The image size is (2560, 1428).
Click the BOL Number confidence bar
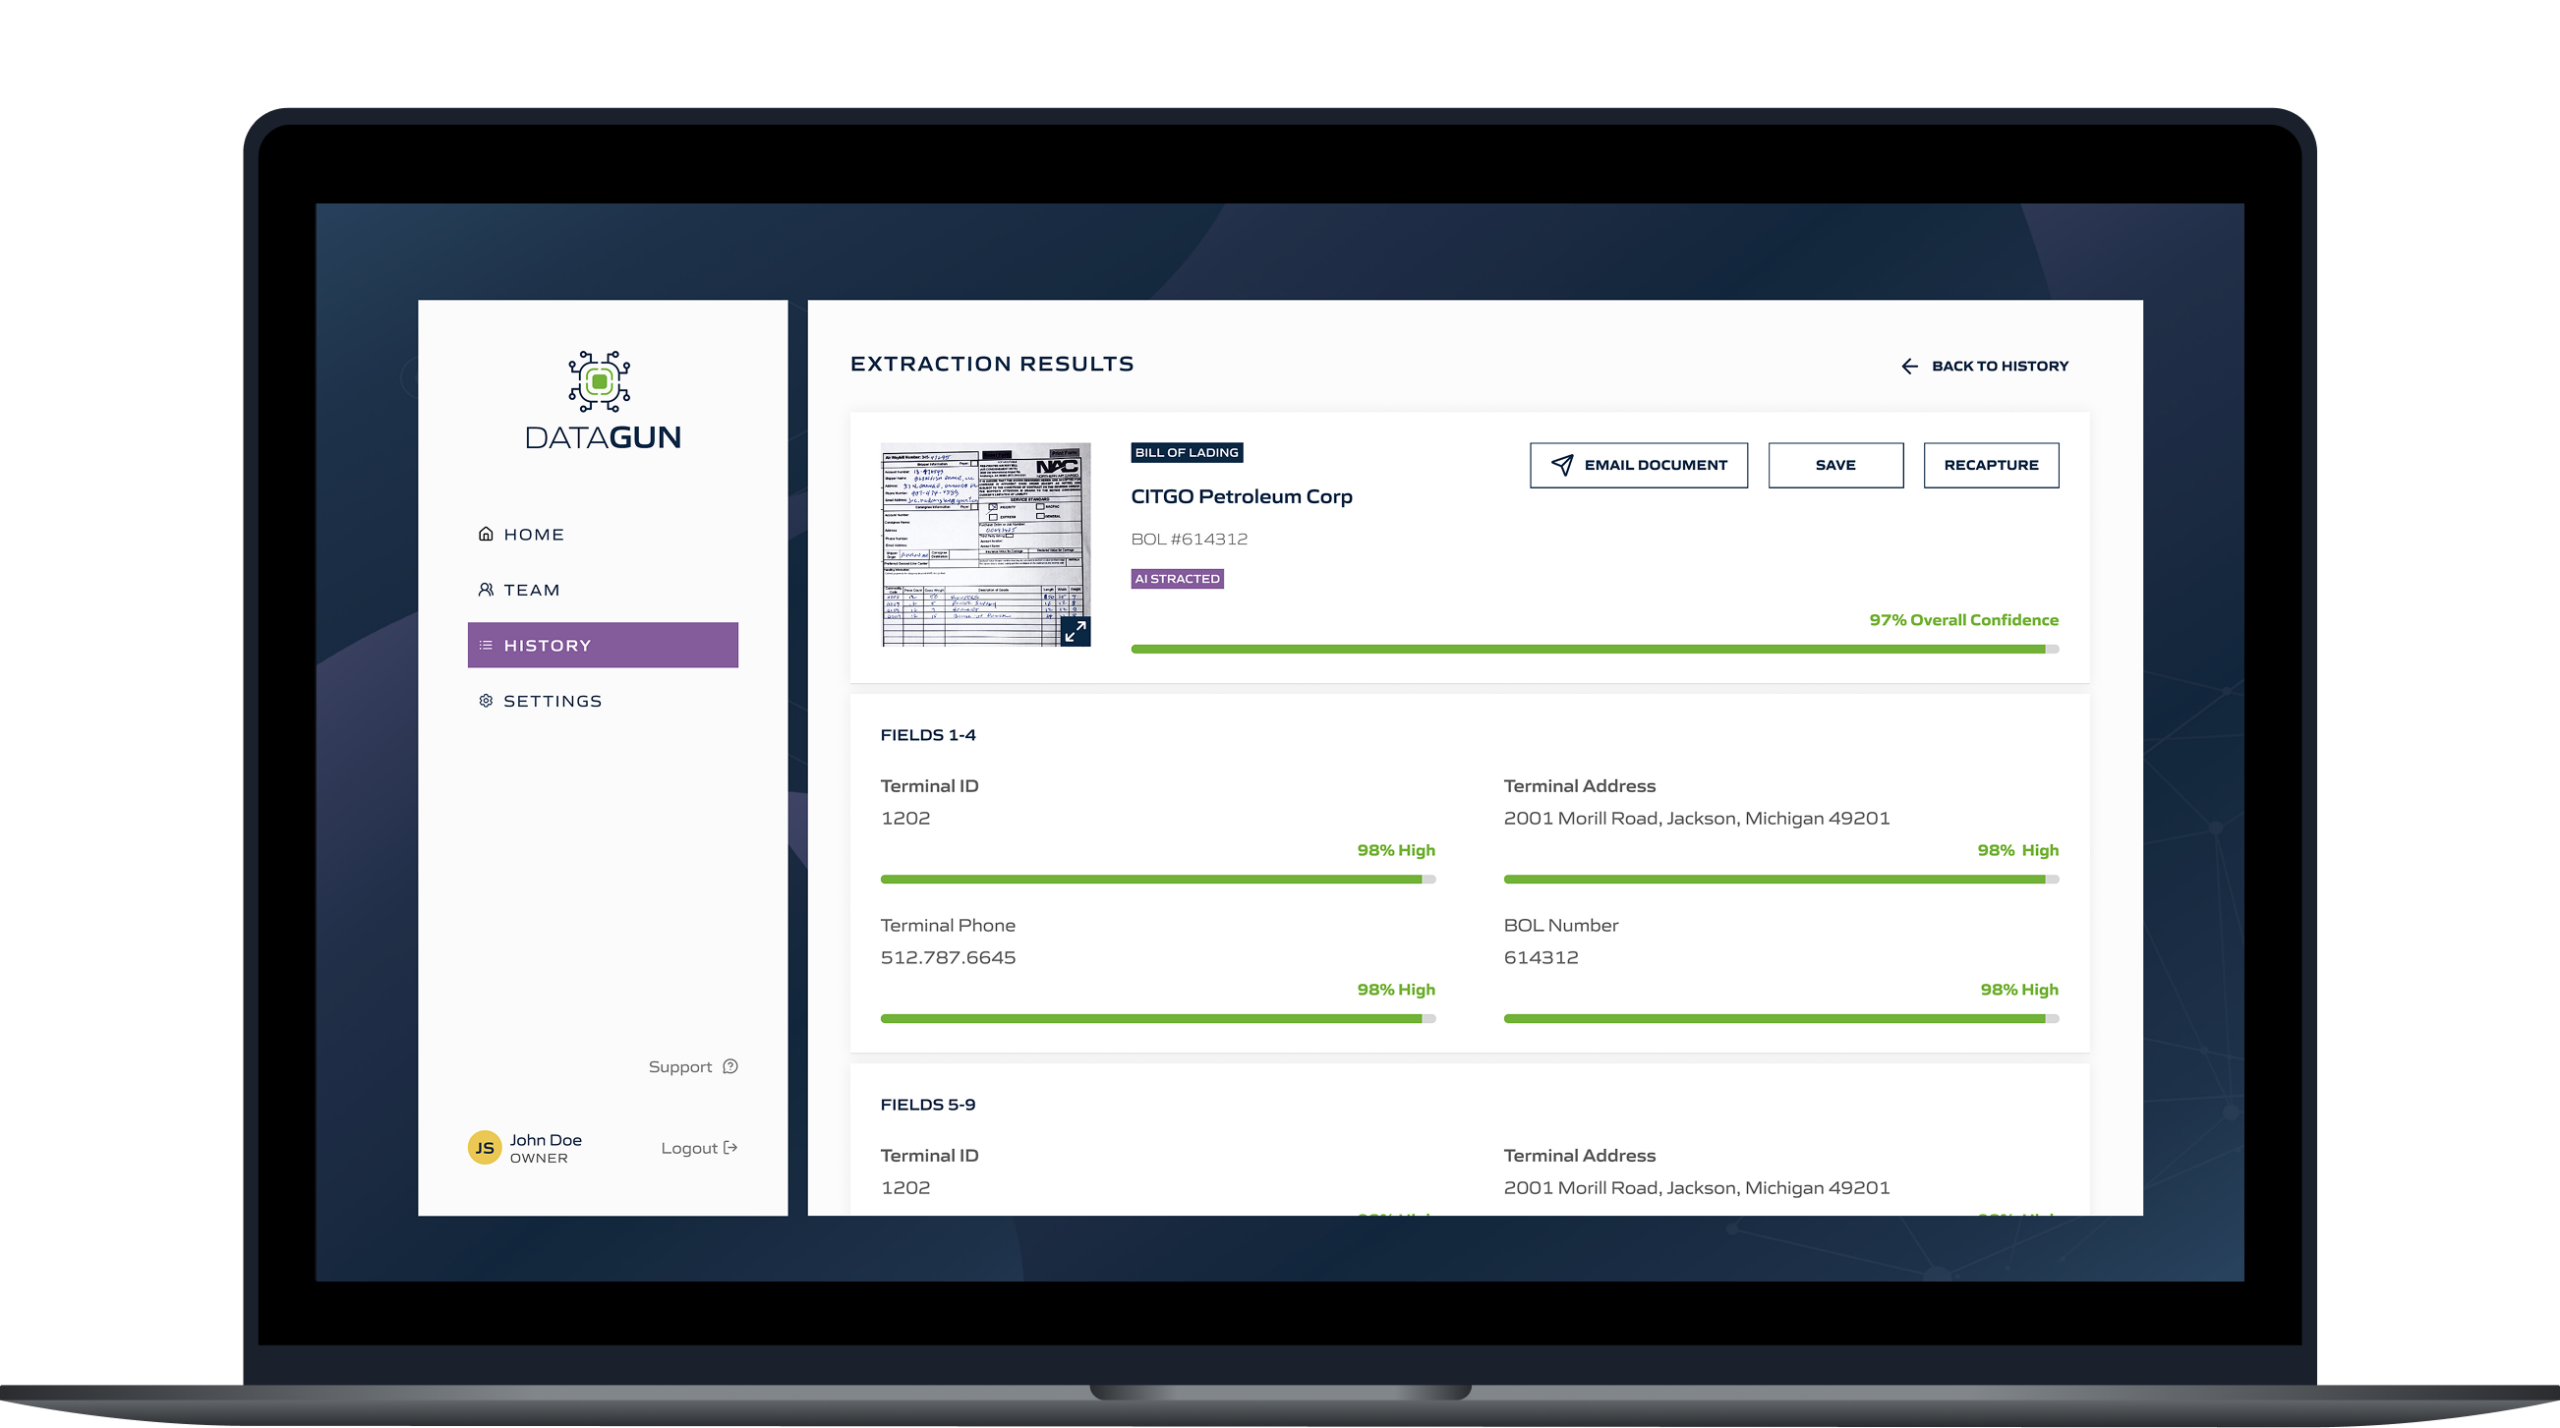point(1781,1019)
